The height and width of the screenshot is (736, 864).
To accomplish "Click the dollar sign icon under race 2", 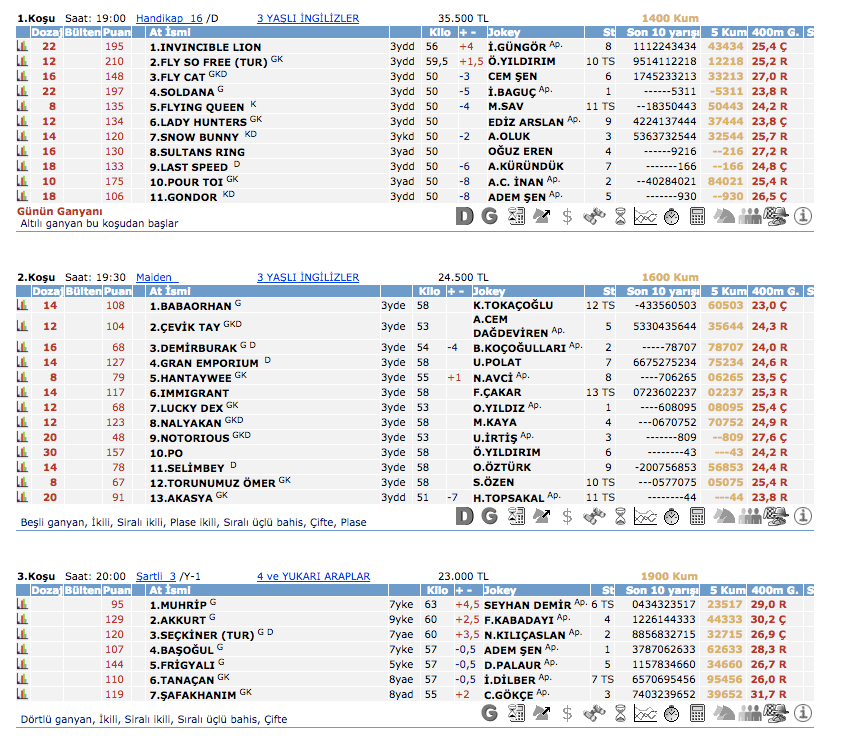I will pos(567,516).
